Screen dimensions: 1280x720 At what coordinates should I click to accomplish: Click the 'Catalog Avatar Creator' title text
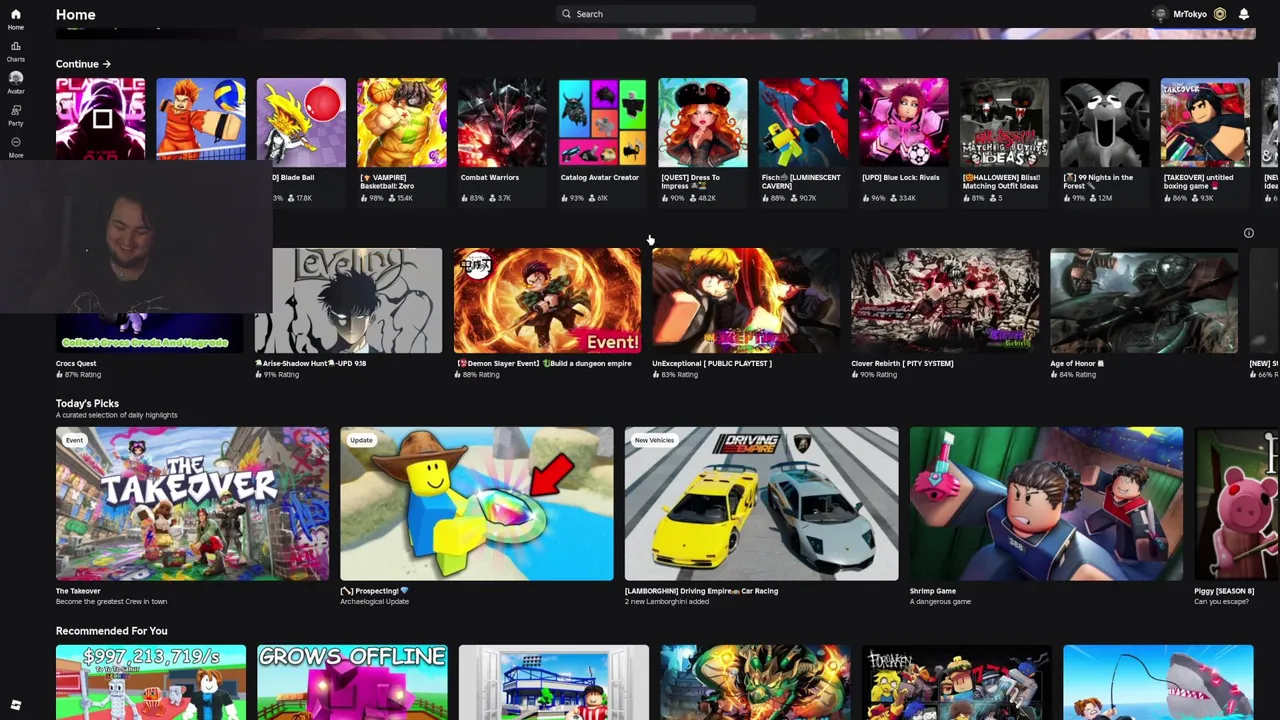(x=599, y=177)
